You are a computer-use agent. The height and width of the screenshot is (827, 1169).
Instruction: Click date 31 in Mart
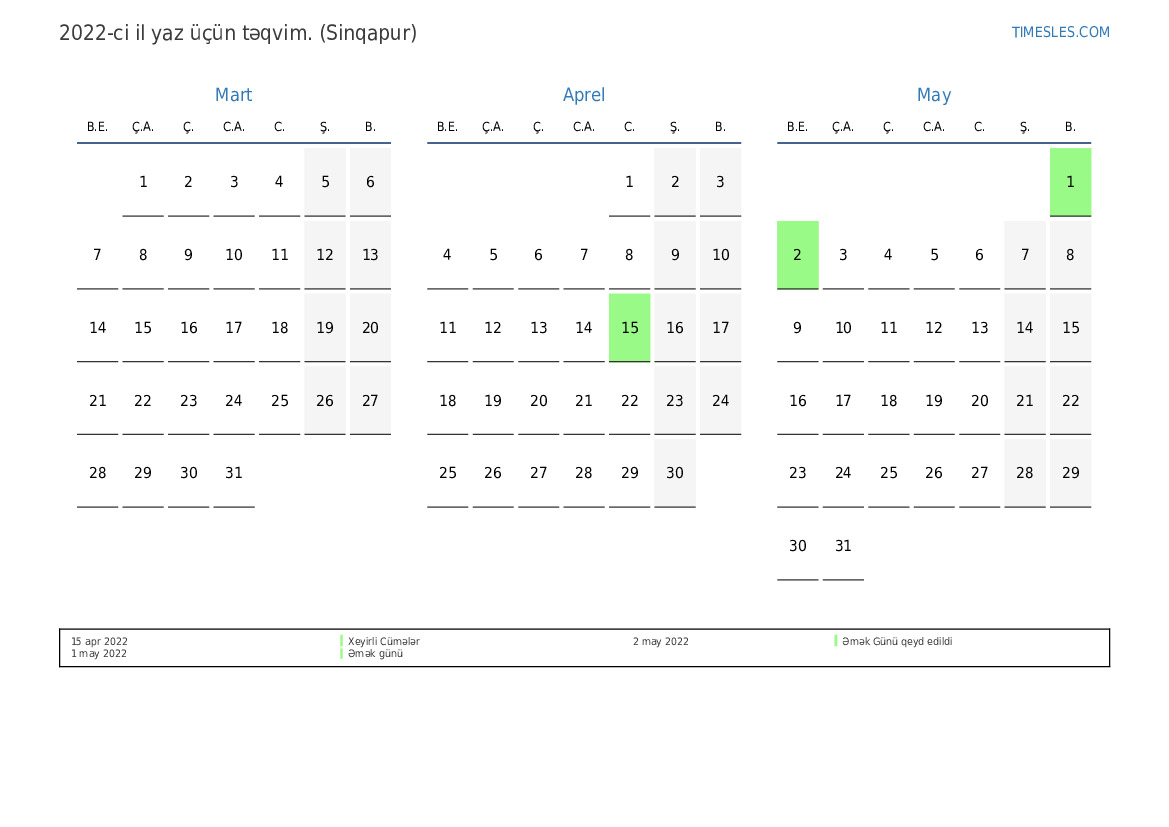click(x=233, y=473)
